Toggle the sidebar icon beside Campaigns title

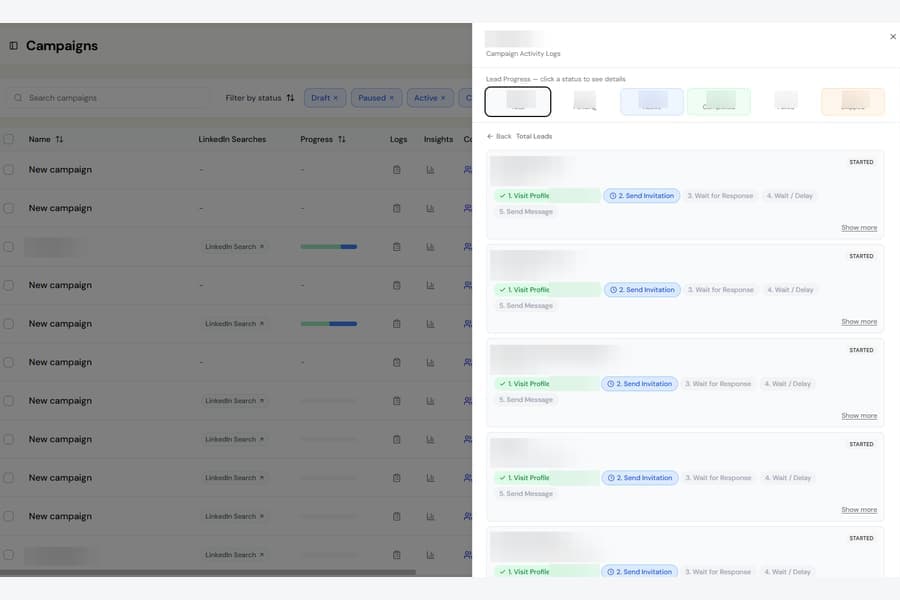(13, 45)
